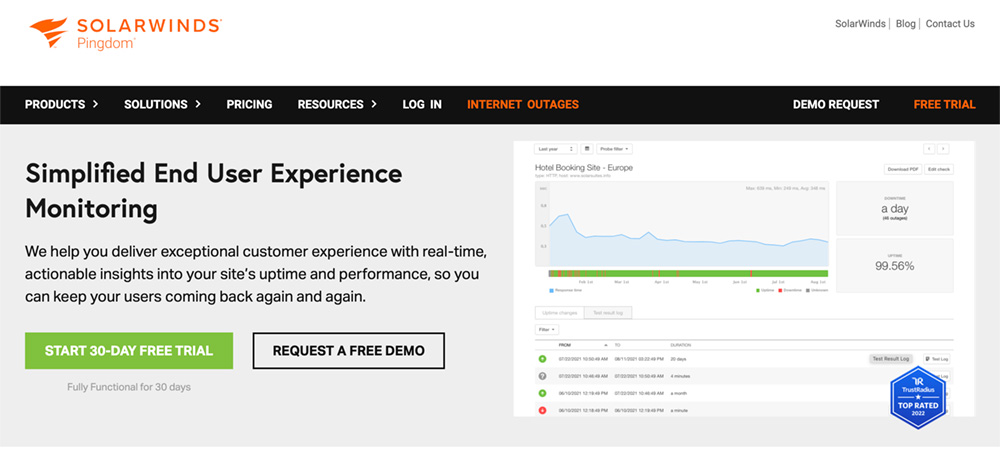Viewport: 1000px width, 463px height.
Task: Go to previous period arrow in dashboard
Action: [x=929, y=149]
